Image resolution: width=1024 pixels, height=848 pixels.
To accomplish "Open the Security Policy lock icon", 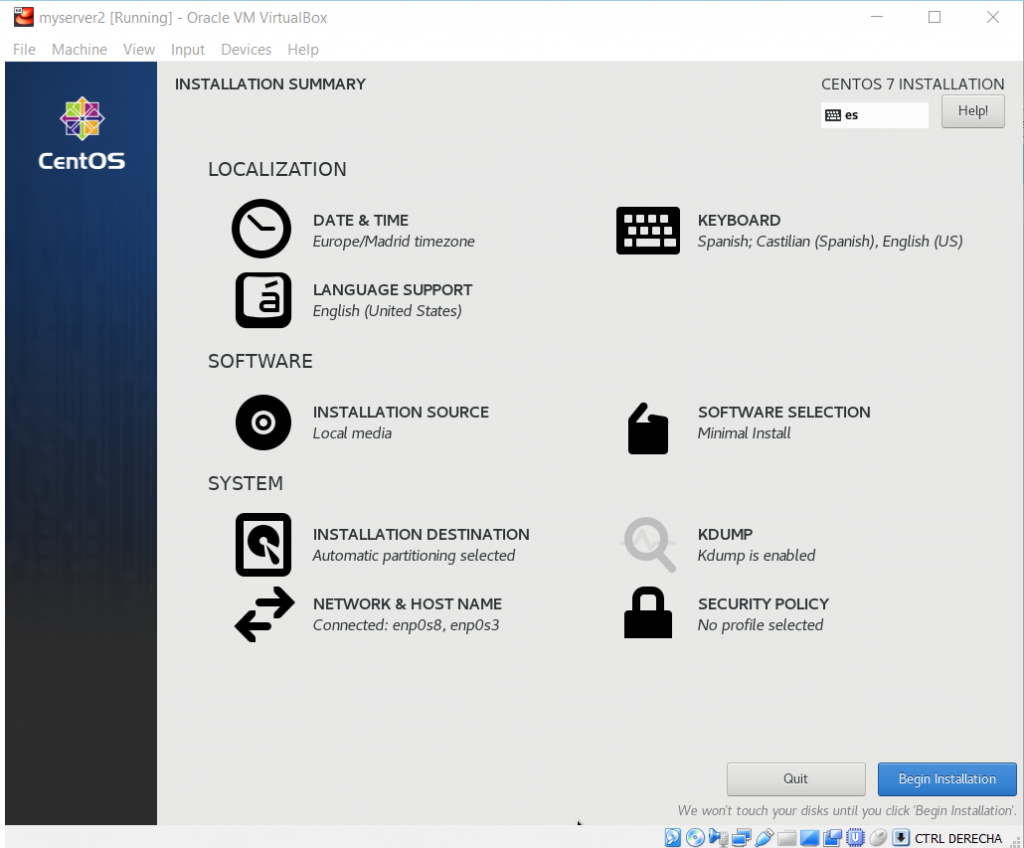I will pos(648,612).
